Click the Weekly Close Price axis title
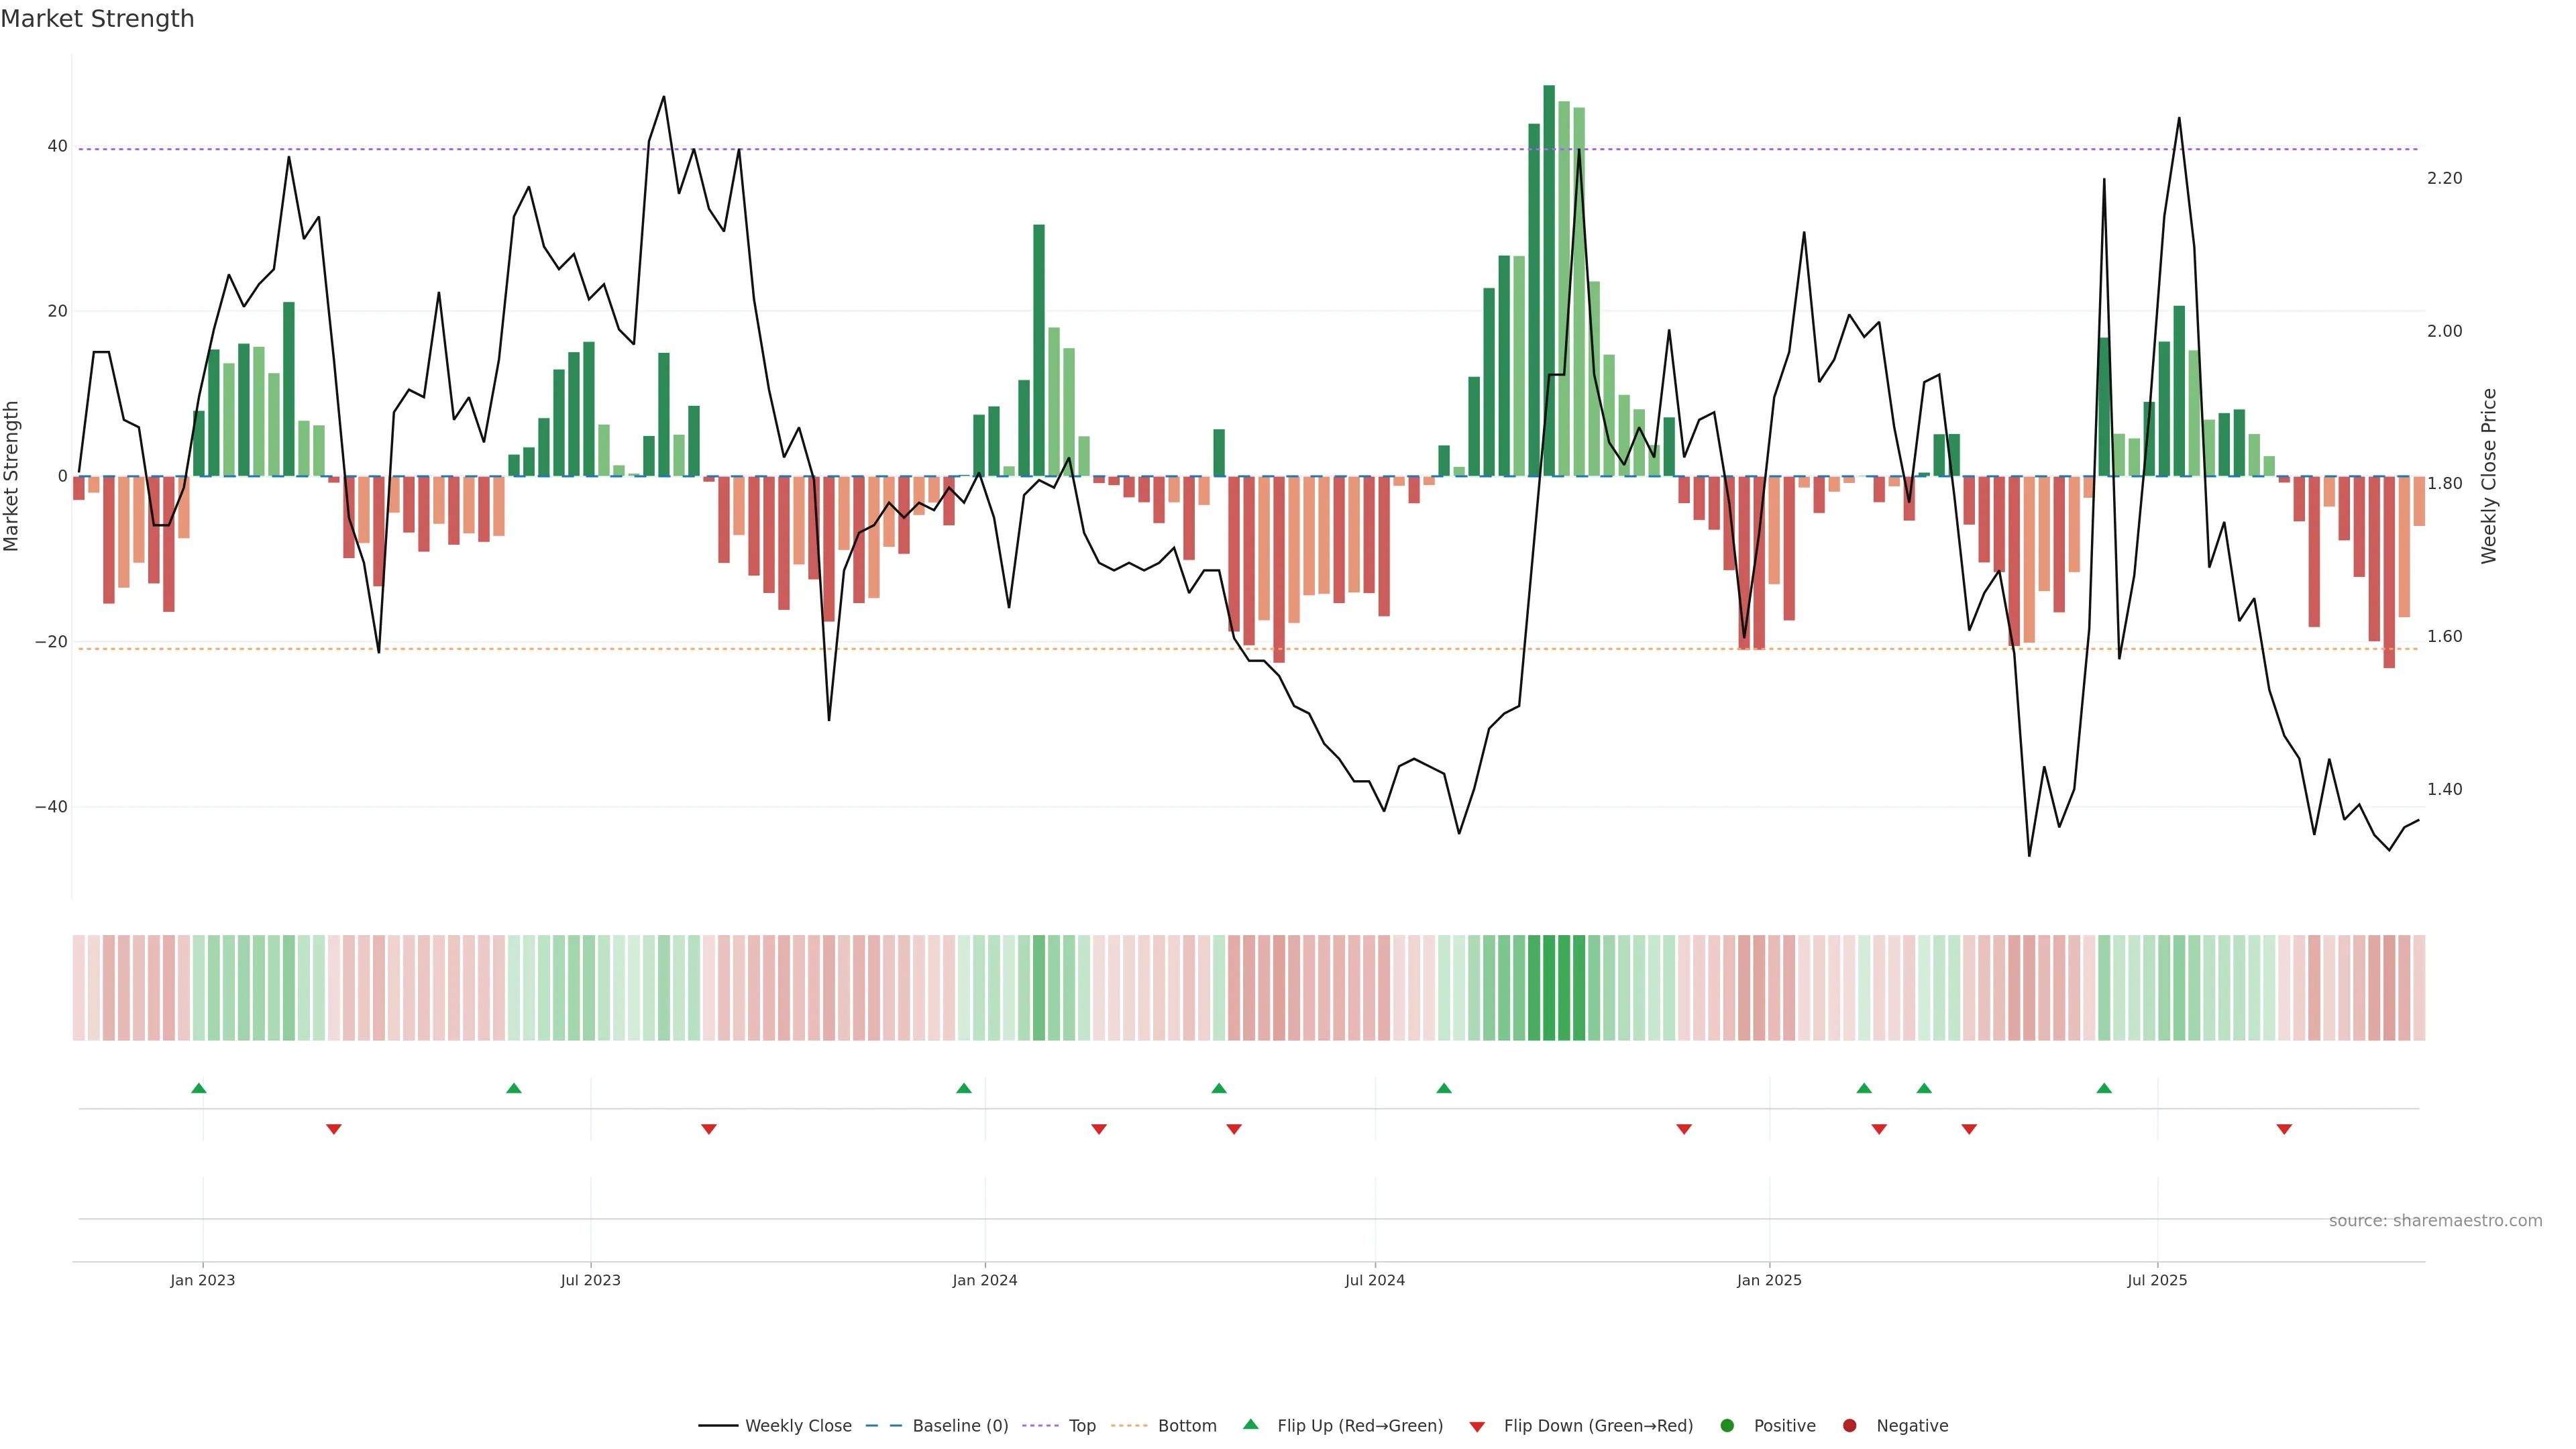 (x=2489, y=476)
